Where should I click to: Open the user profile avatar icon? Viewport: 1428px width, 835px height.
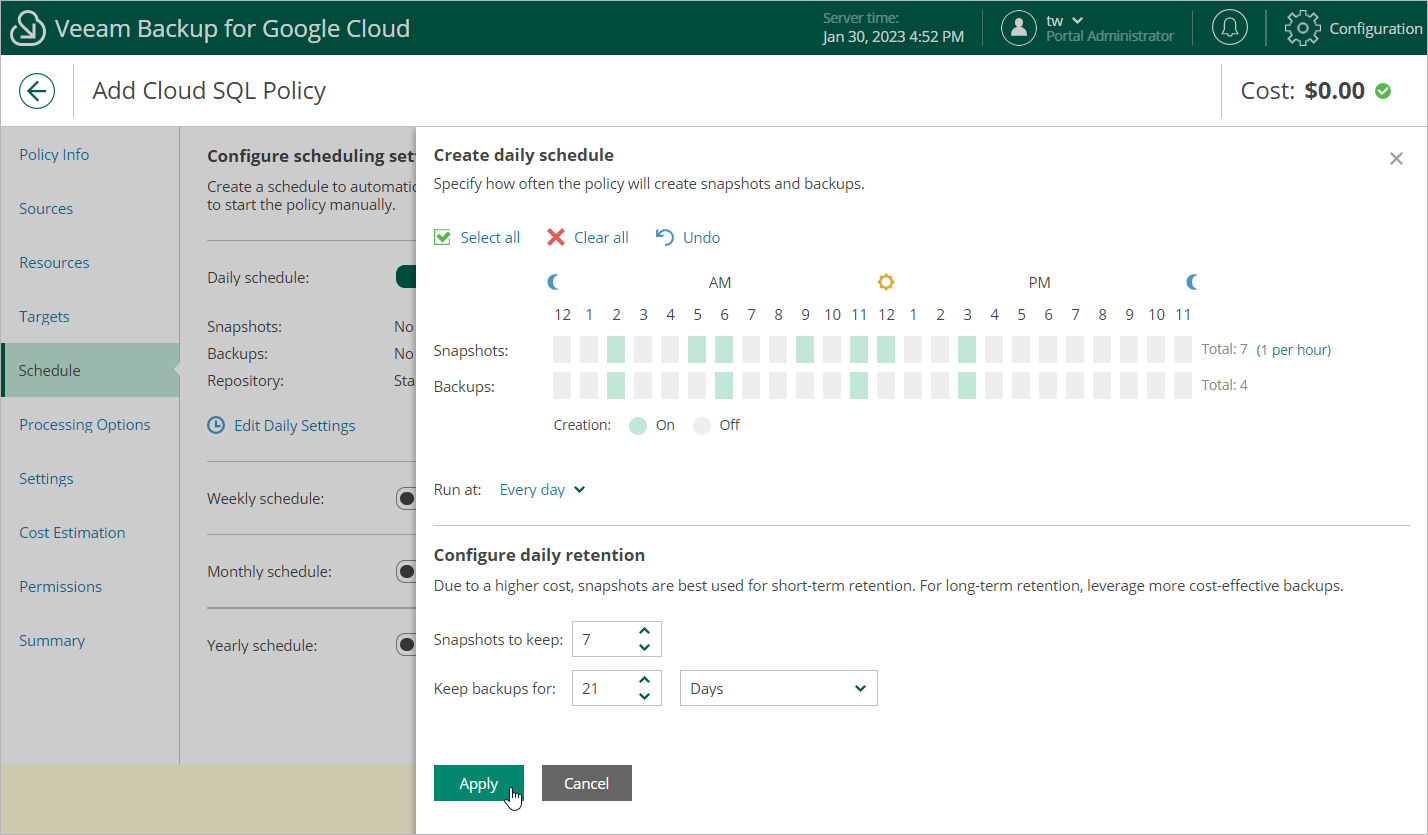1019,28
